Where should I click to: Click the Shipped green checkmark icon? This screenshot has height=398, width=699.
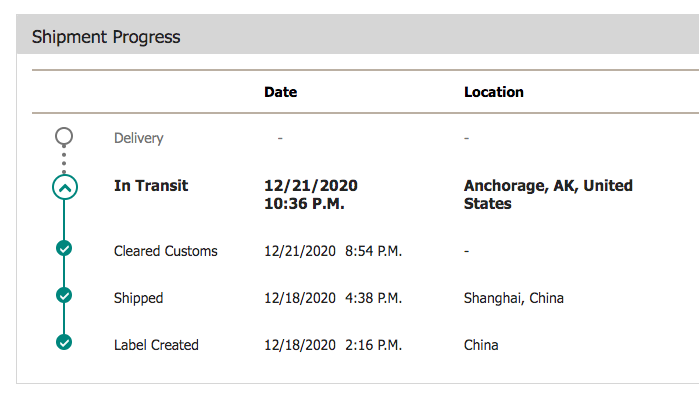64,295
